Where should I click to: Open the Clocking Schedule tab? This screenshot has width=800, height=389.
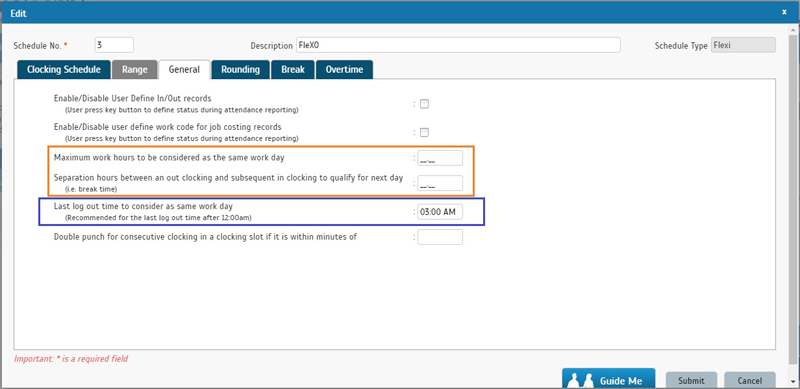pos(64,70)
